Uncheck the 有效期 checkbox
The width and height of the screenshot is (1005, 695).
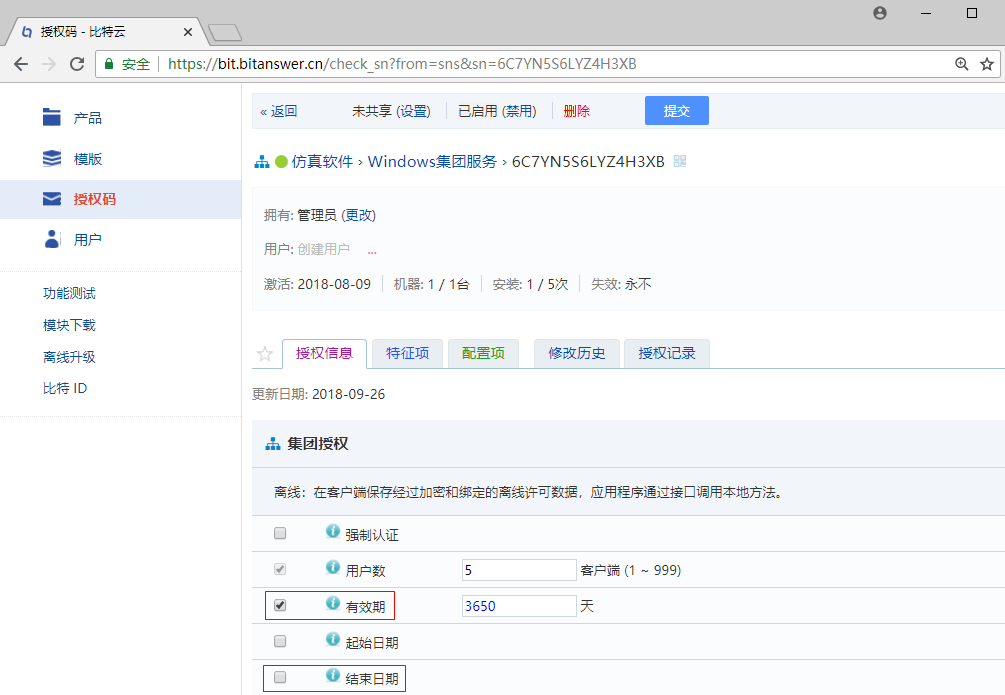[279, 605]
